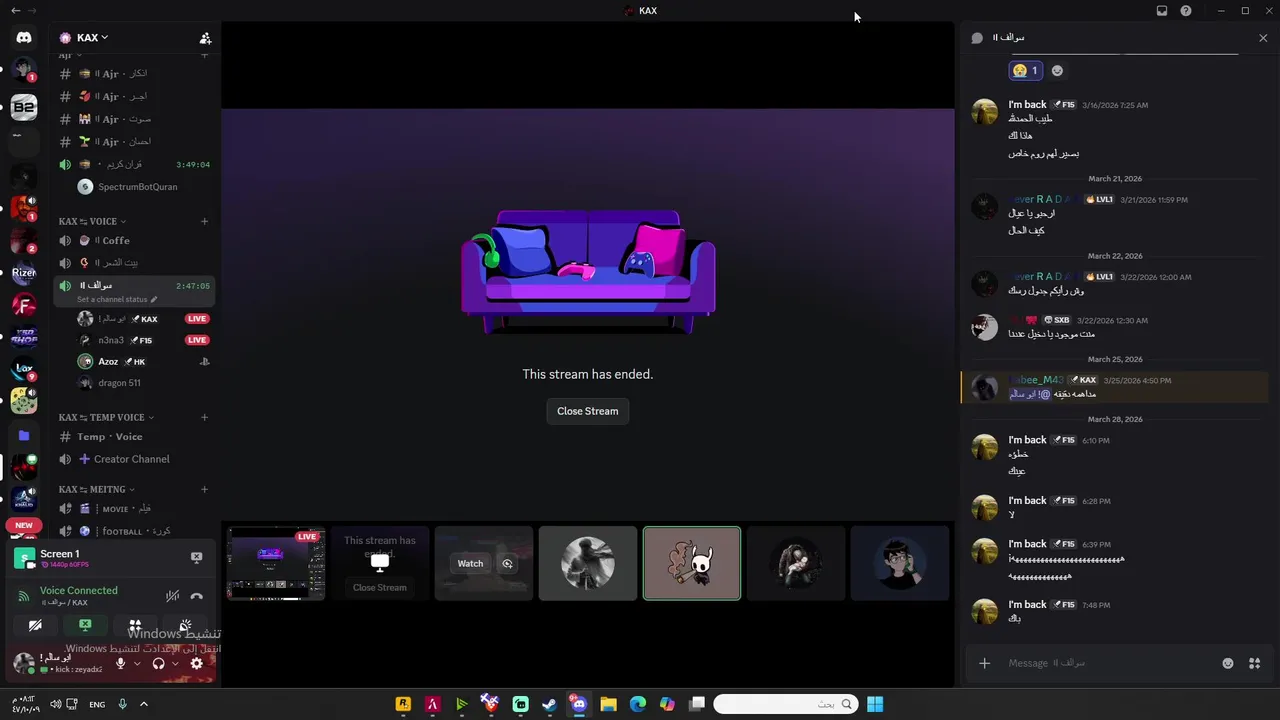Image resolution: width=1280 pixels, height=720 pixels.
Task: Open user settings gear
Action: [x=196, y=663]
